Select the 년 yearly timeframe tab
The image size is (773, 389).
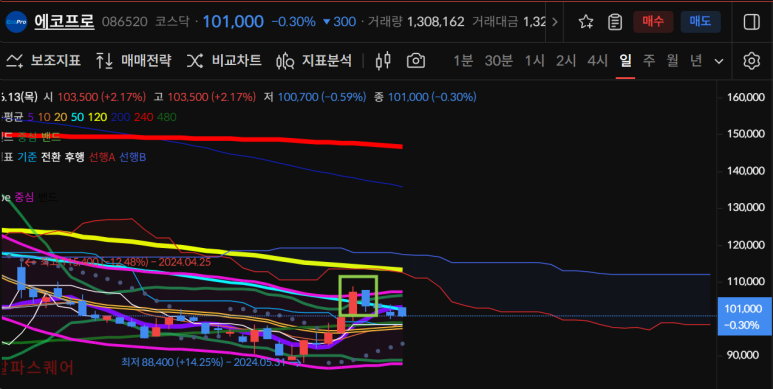[x=696, y=61]
